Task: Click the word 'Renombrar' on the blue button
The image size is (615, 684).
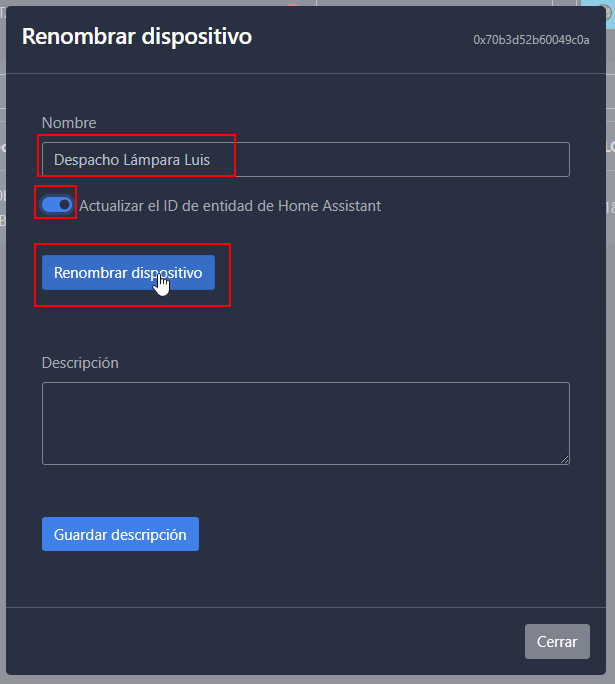Action: [x=89, y=273]
